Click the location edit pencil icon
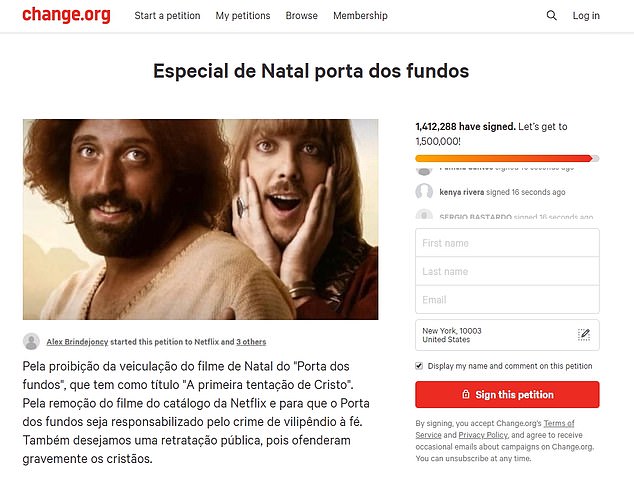 (583, 335)
